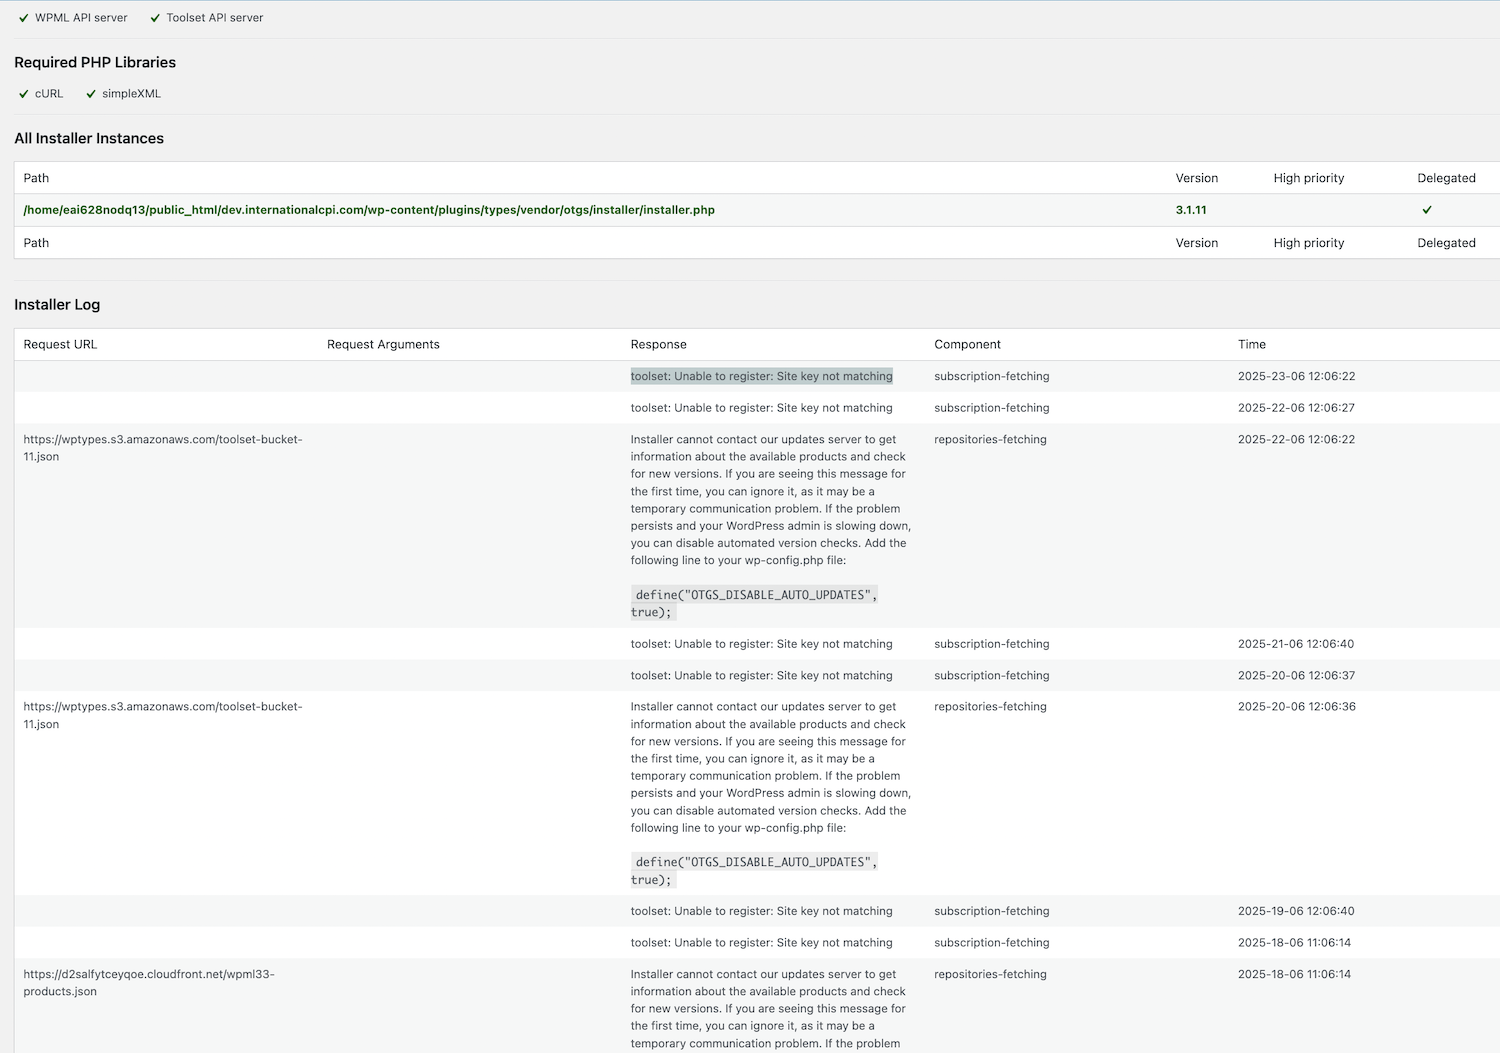The image size is (1500, 1053).
Task: Click the Path header in the instances table footer row
Action: (36, 243)
